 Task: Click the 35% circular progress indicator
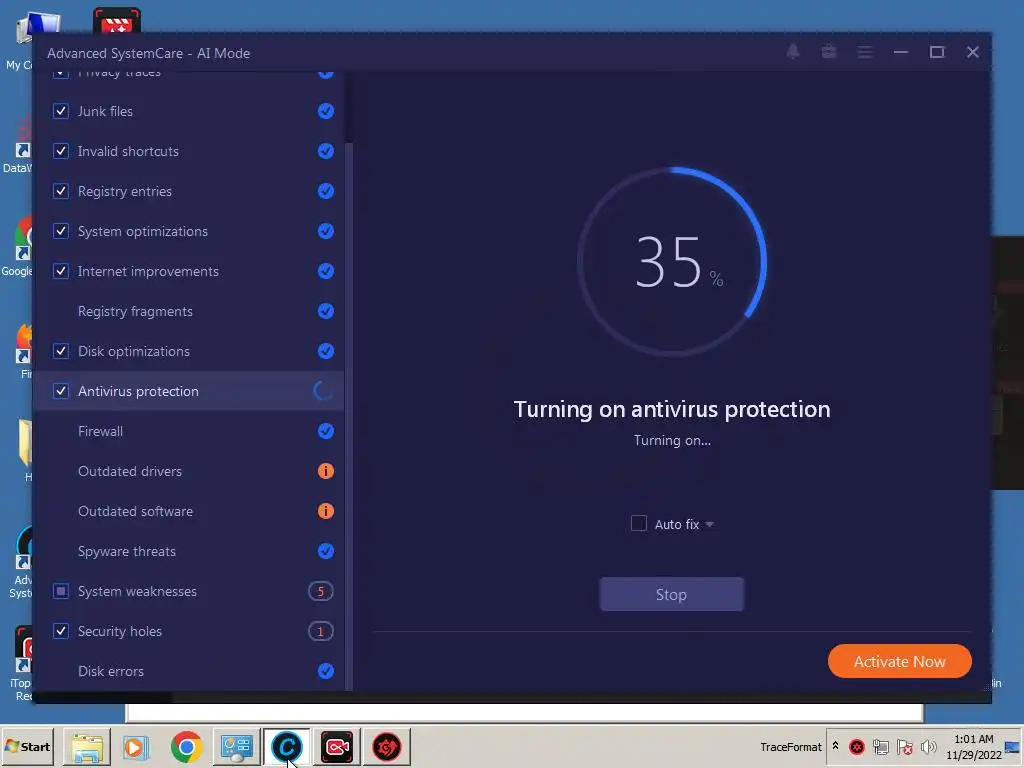click(x=672, y=262)
